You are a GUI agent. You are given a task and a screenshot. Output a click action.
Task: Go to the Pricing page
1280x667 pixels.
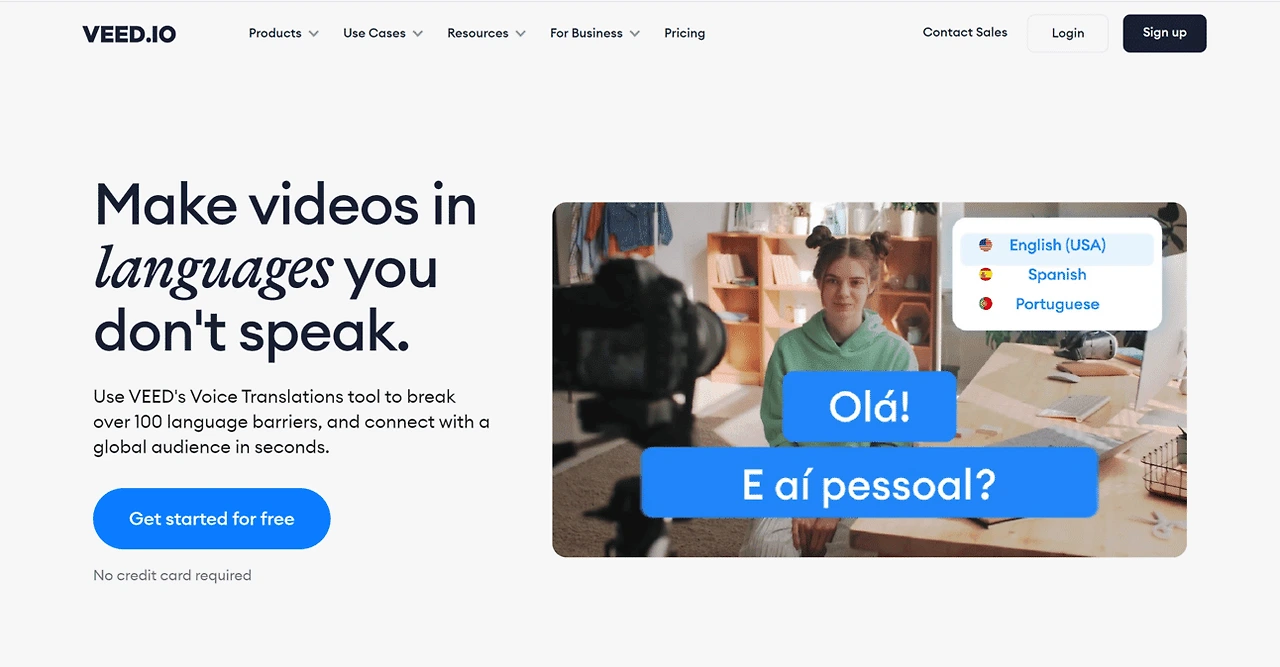684,33
